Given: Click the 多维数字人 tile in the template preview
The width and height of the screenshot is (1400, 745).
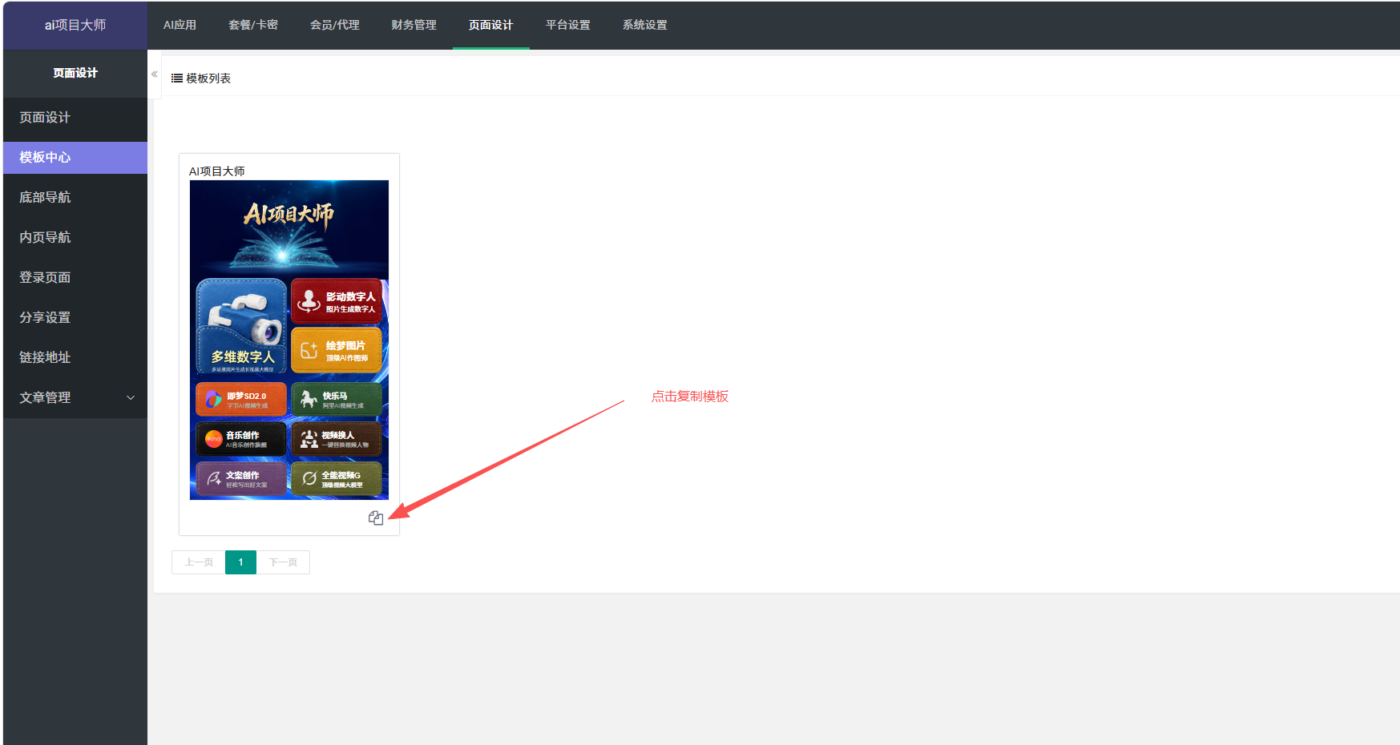Looking at the screenshot, I should tap(242, 327).
